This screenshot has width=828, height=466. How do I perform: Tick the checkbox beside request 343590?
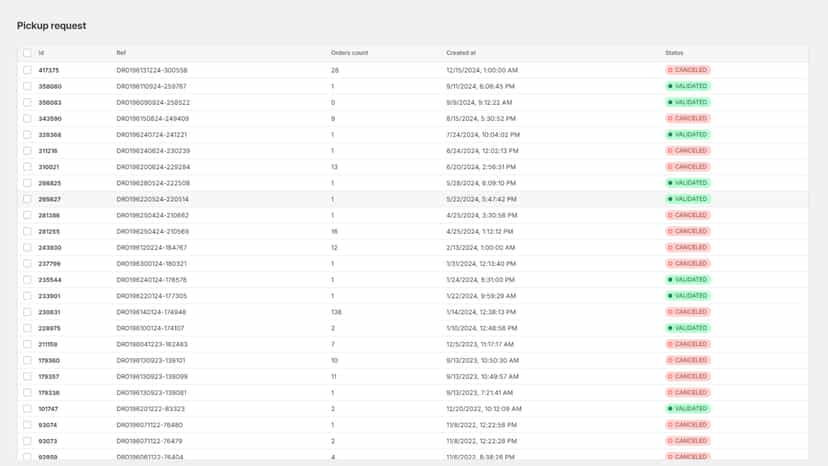tap(27, 118)
